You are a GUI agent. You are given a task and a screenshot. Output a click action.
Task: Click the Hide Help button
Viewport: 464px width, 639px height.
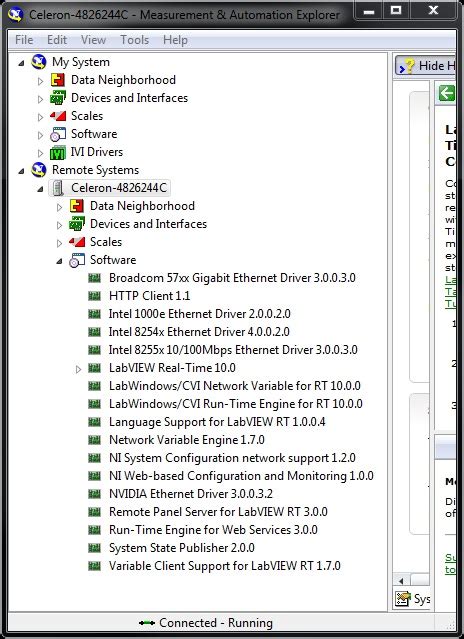pos(426,66)
